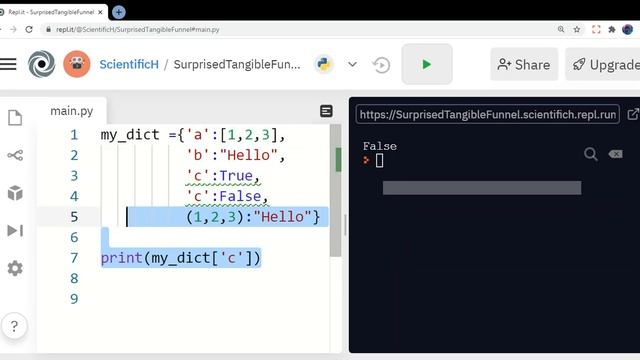The height and width of the screenshot is (360, 640).
Task: Click line 2 'b':"Hello" code
Action: click(235, 155)
